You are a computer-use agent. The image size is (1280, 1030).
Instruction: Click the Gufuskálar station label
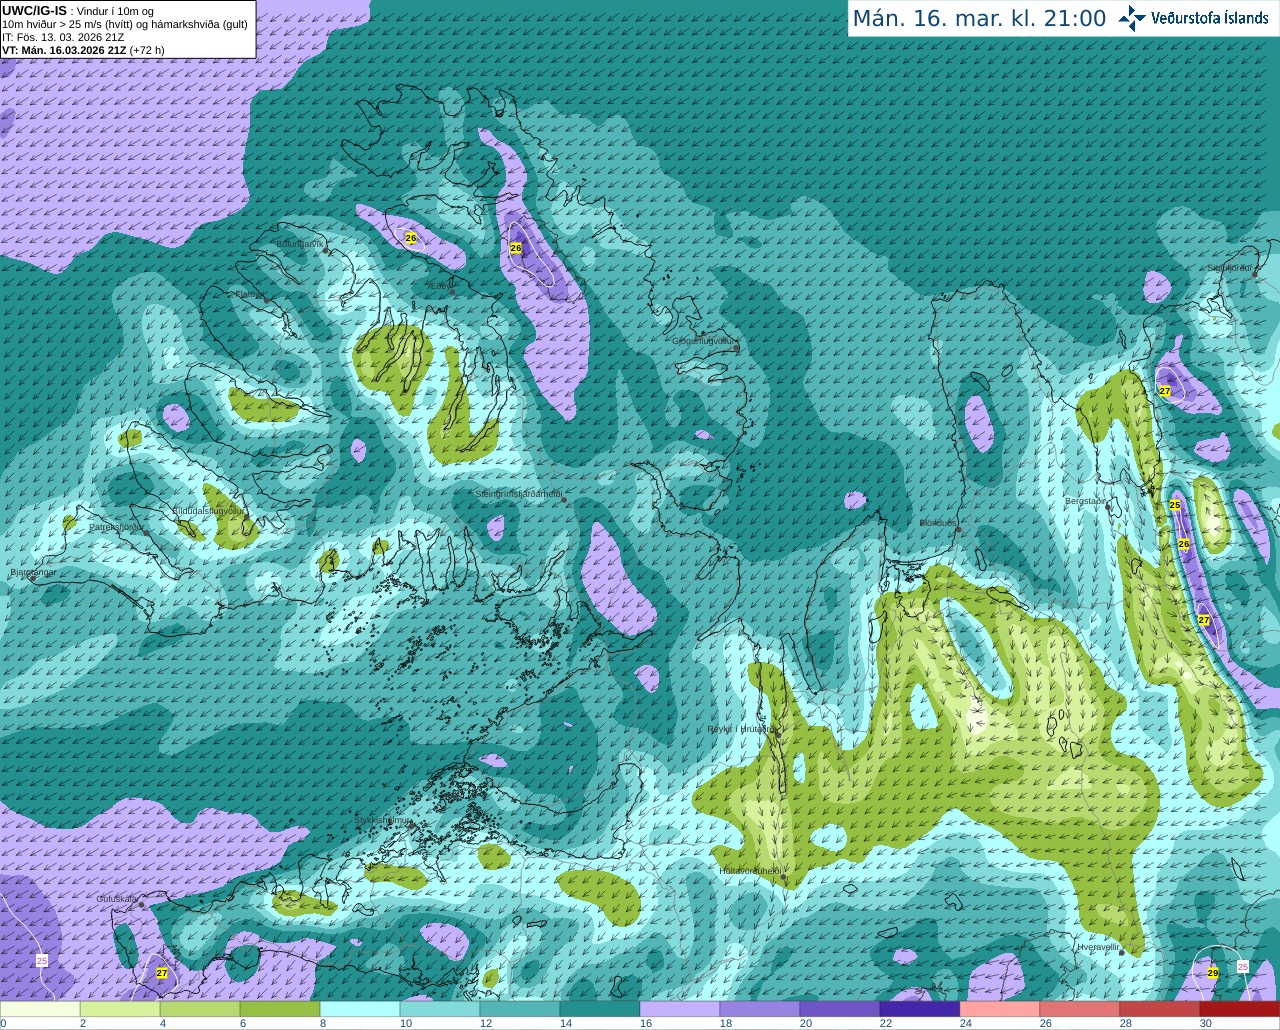click(117, 899)
